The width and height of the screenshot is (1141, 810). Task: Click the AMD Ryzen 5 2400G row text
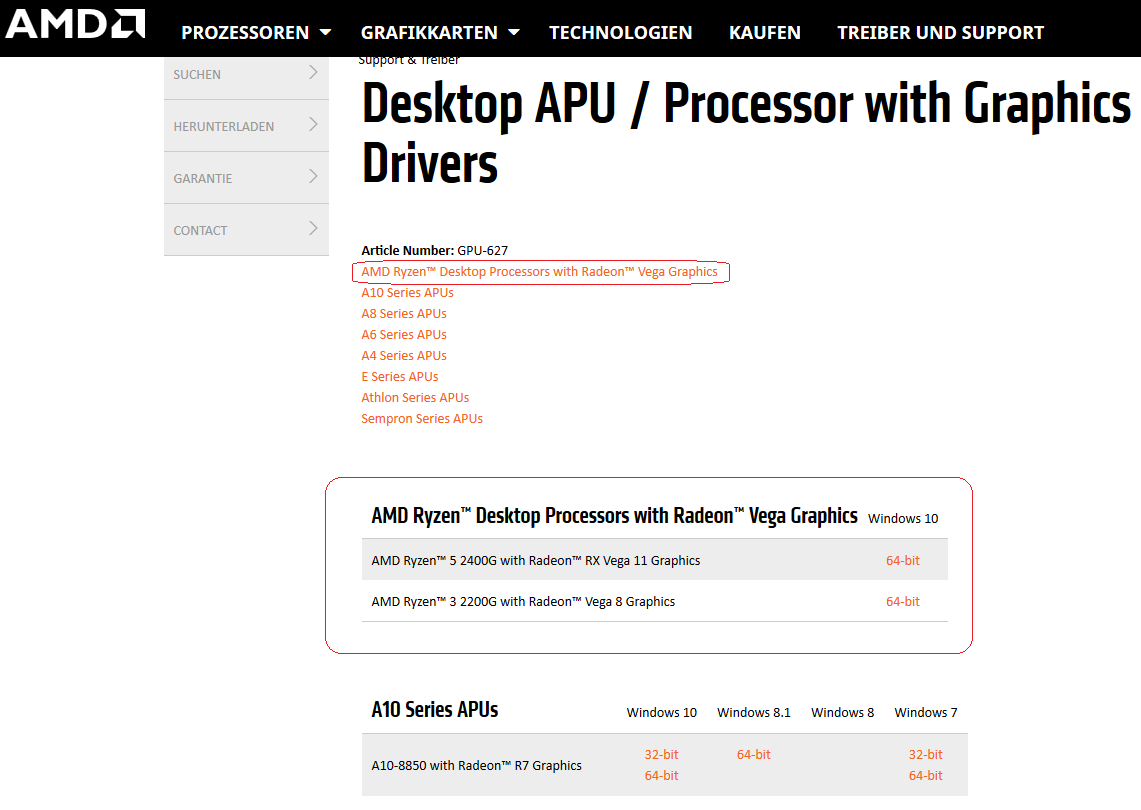[536, 560]
